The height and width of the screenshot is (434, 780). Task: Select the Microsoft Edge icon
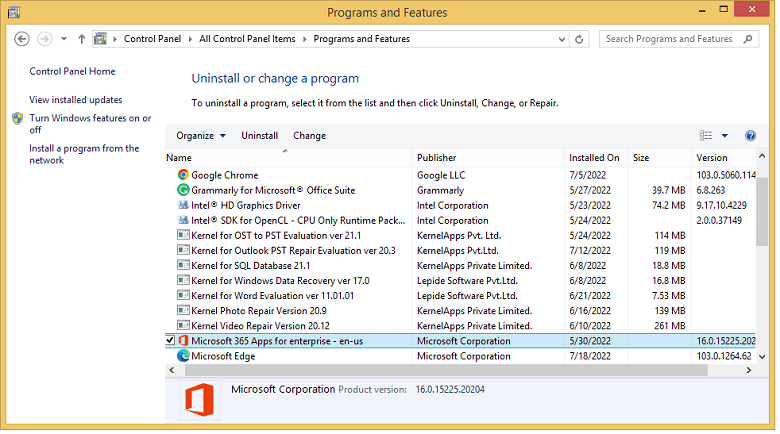[183, 355]
